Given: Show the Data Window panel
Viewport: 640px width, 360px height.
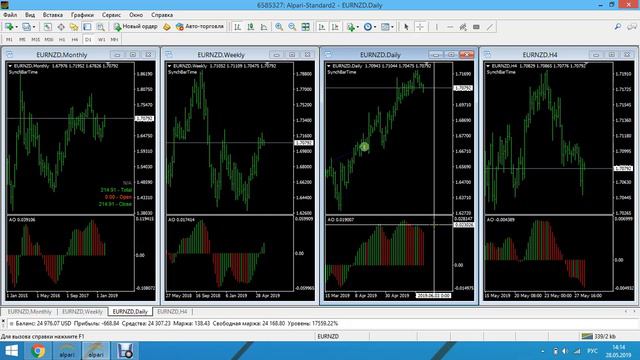Looking at the screenshot, I should coord(61,27).
